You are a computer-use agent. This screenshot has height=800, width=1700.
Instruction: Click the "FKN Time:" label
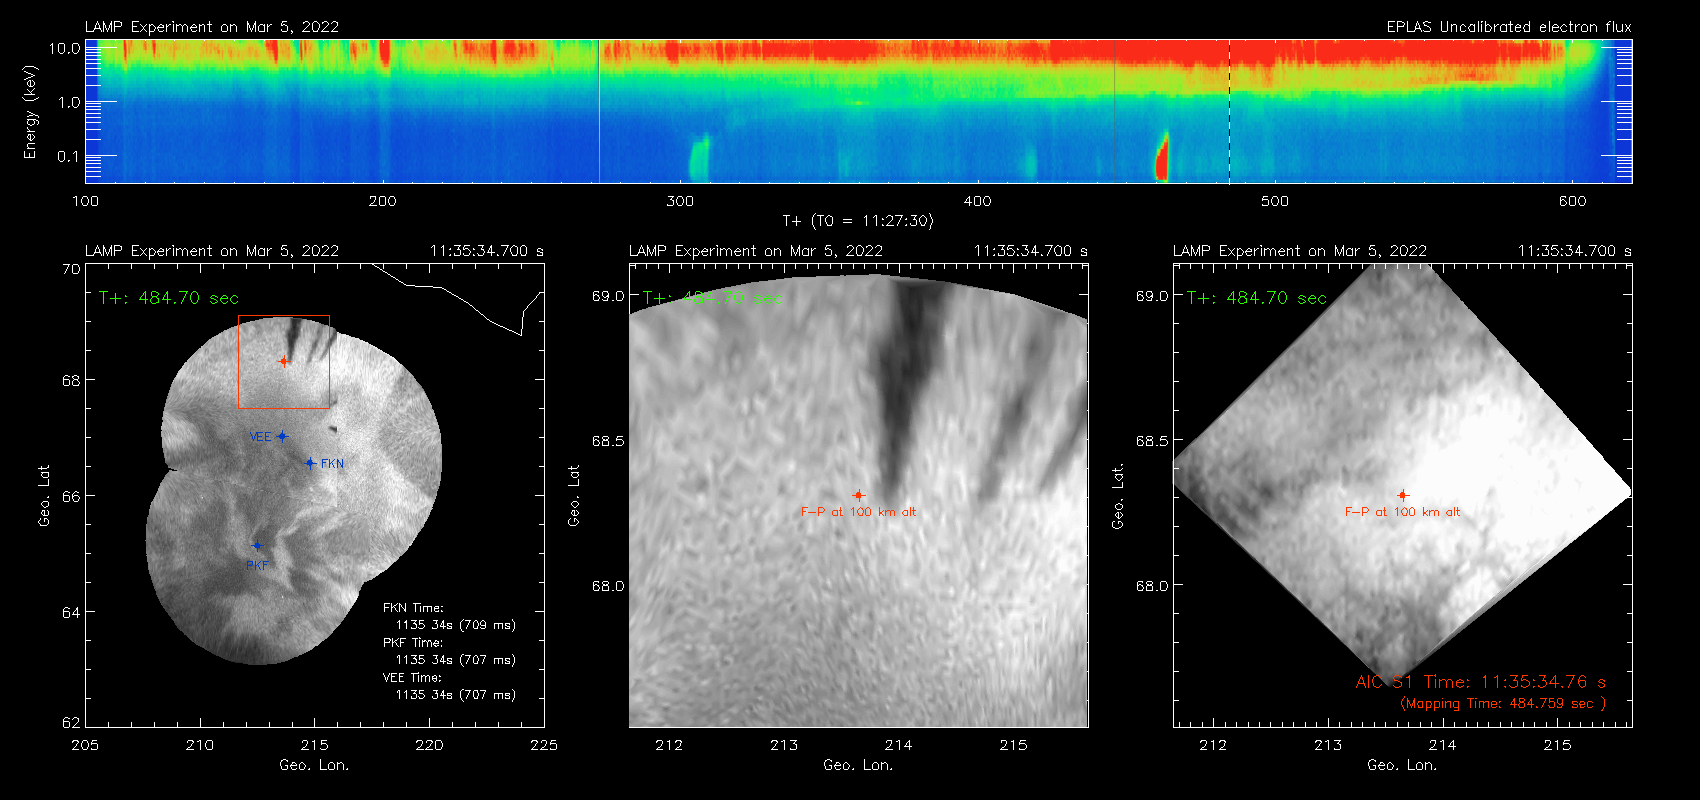pyautogui.click(x=413, y=608)
